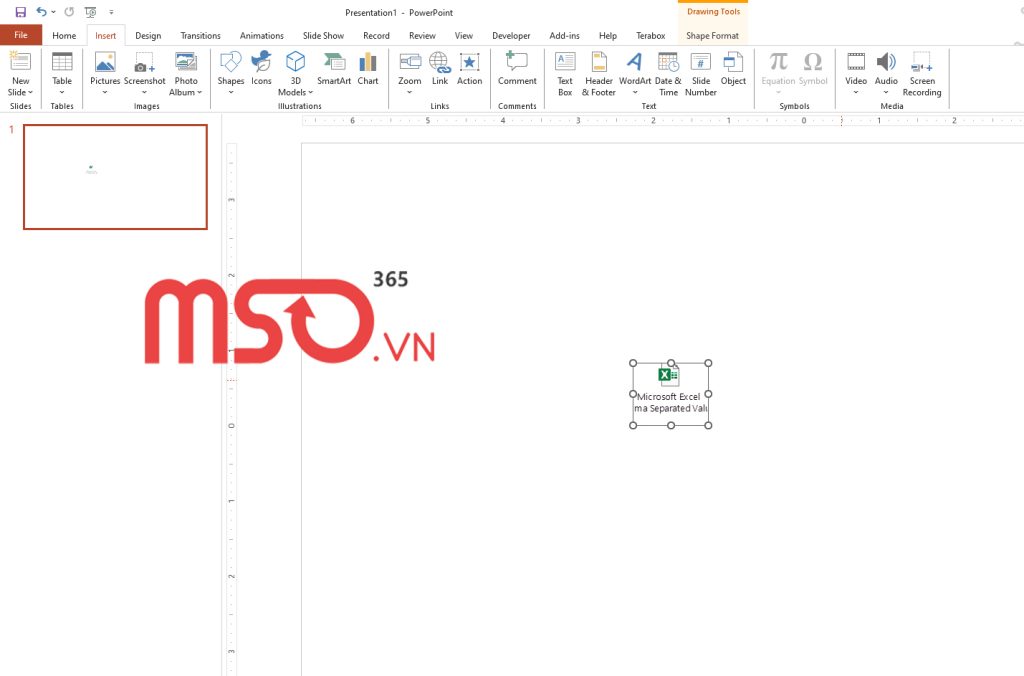Expand the 3D Models dropdown arrow
This screenshot has height=676, width=1024.
coord(311,92)
